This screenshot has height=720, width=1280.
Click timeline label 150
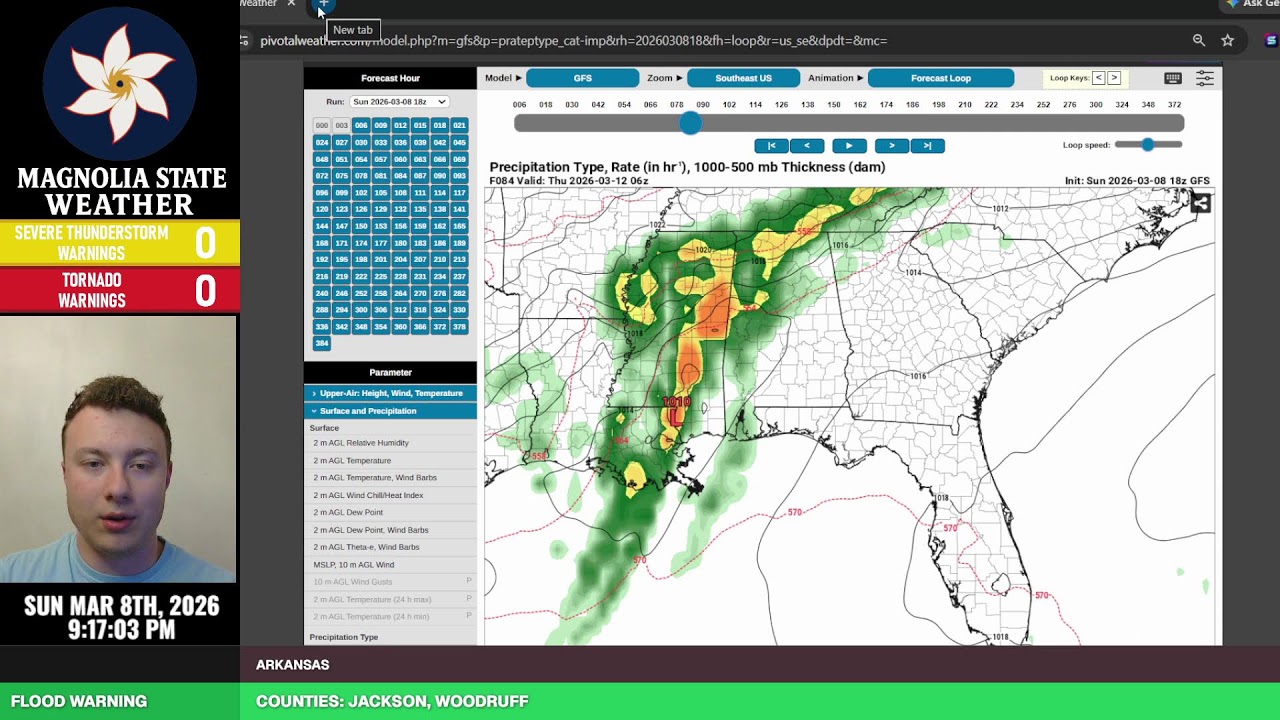coord(834,104)
